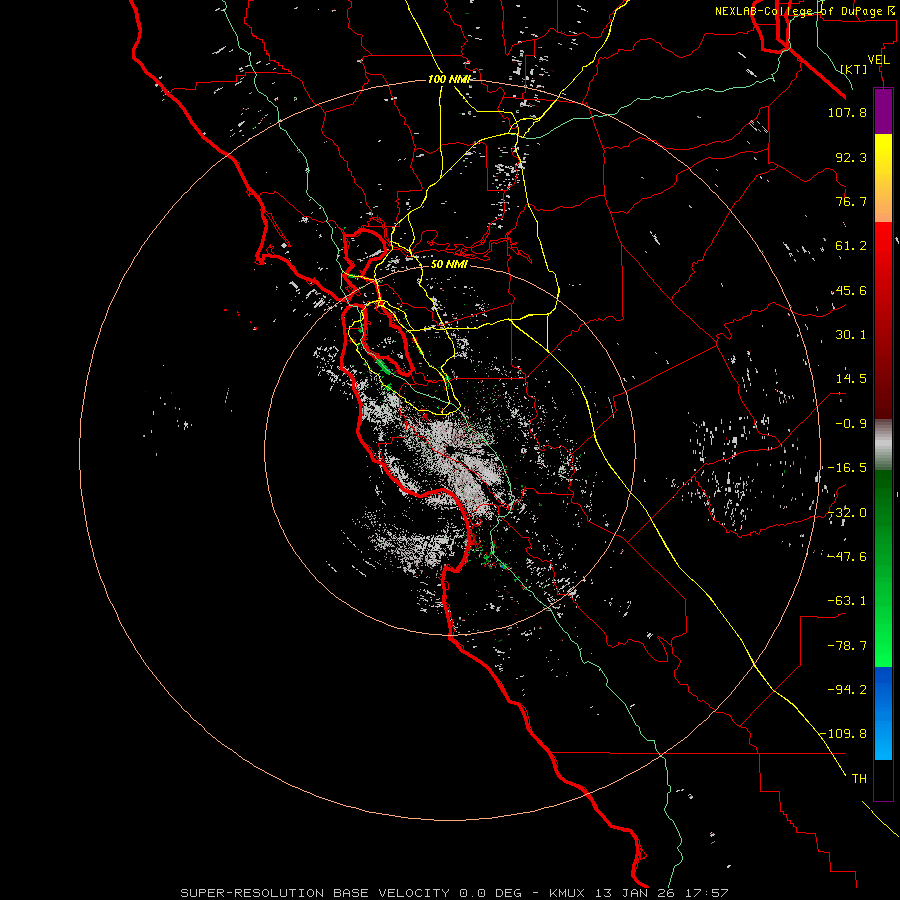Click the blue segment of the velocity color bar
This screenshot has width=900, height=900.
pos(883,713)
